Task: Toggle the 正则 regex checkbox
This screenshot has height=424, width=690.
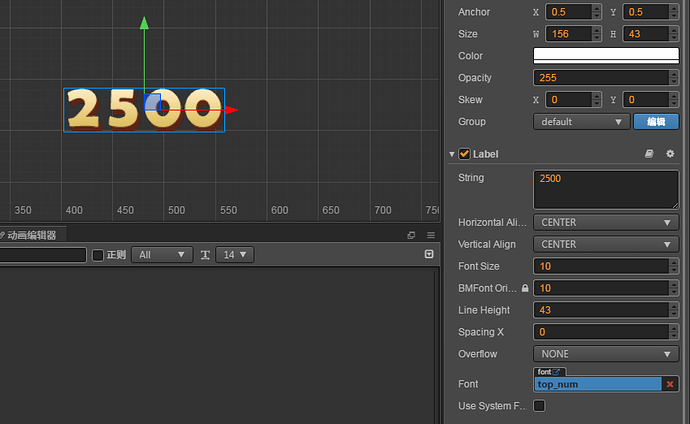Action: [98, 255]
